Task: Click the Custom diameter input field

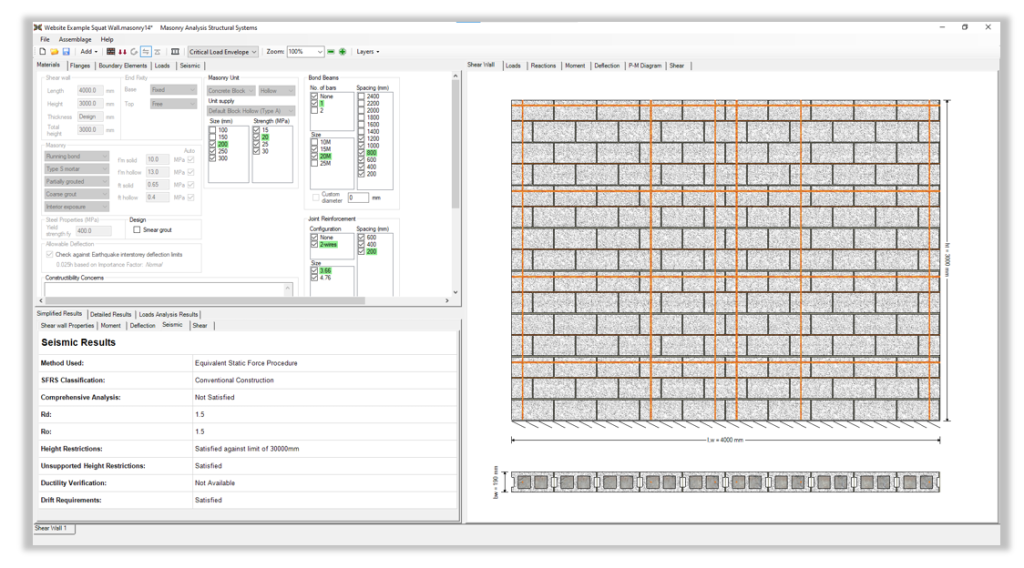Action: point(358,197)
